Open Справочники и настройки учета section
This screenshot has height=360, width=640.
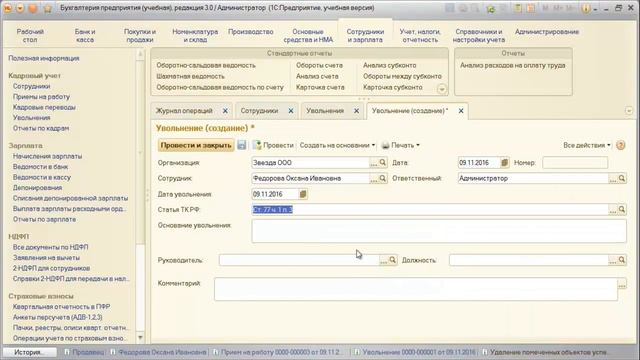coord(479,36)
